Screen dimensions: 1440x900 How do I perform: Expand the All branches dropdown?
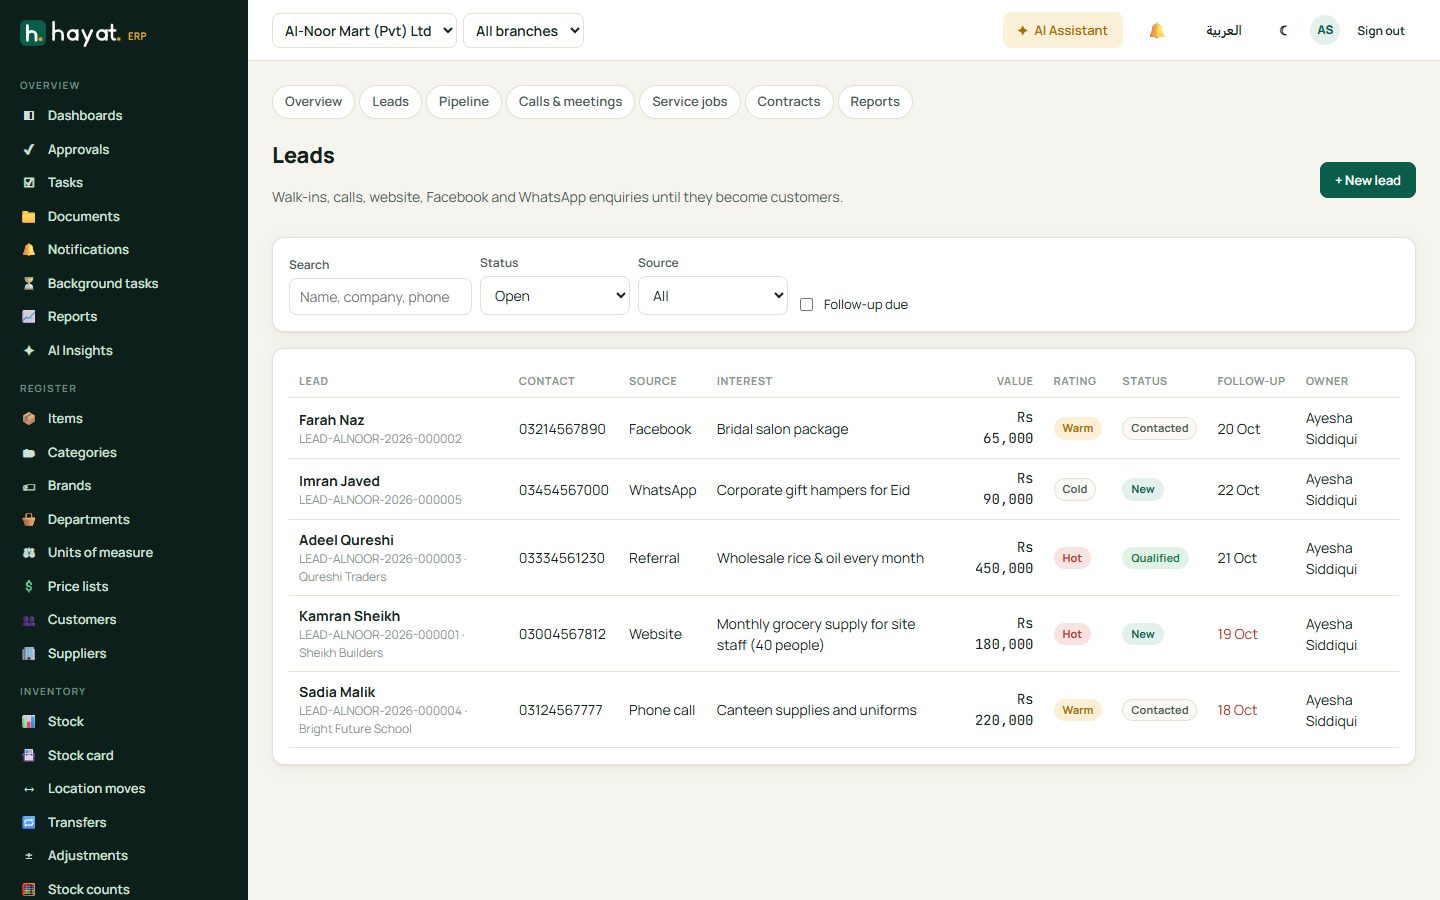coord(523,31)
